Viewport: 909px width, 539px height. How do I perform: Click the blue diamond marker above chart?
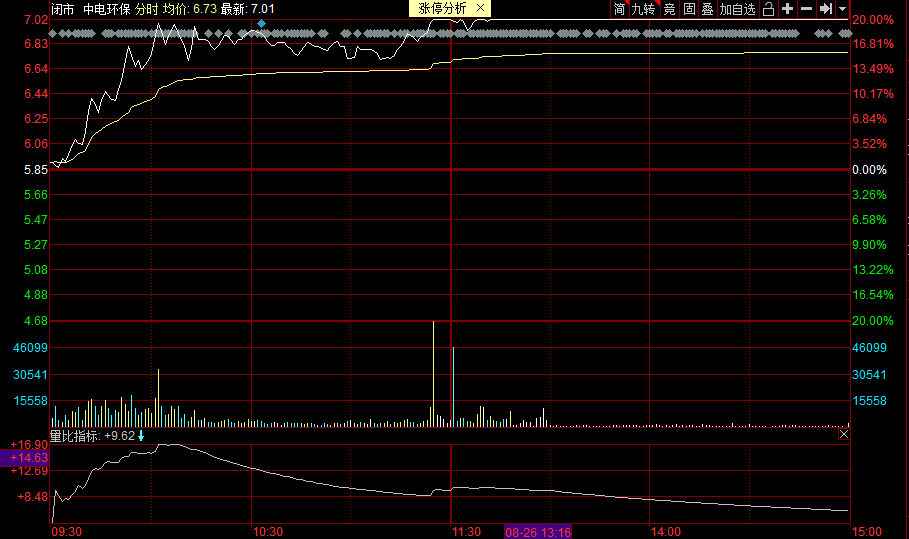coord(261,23)
